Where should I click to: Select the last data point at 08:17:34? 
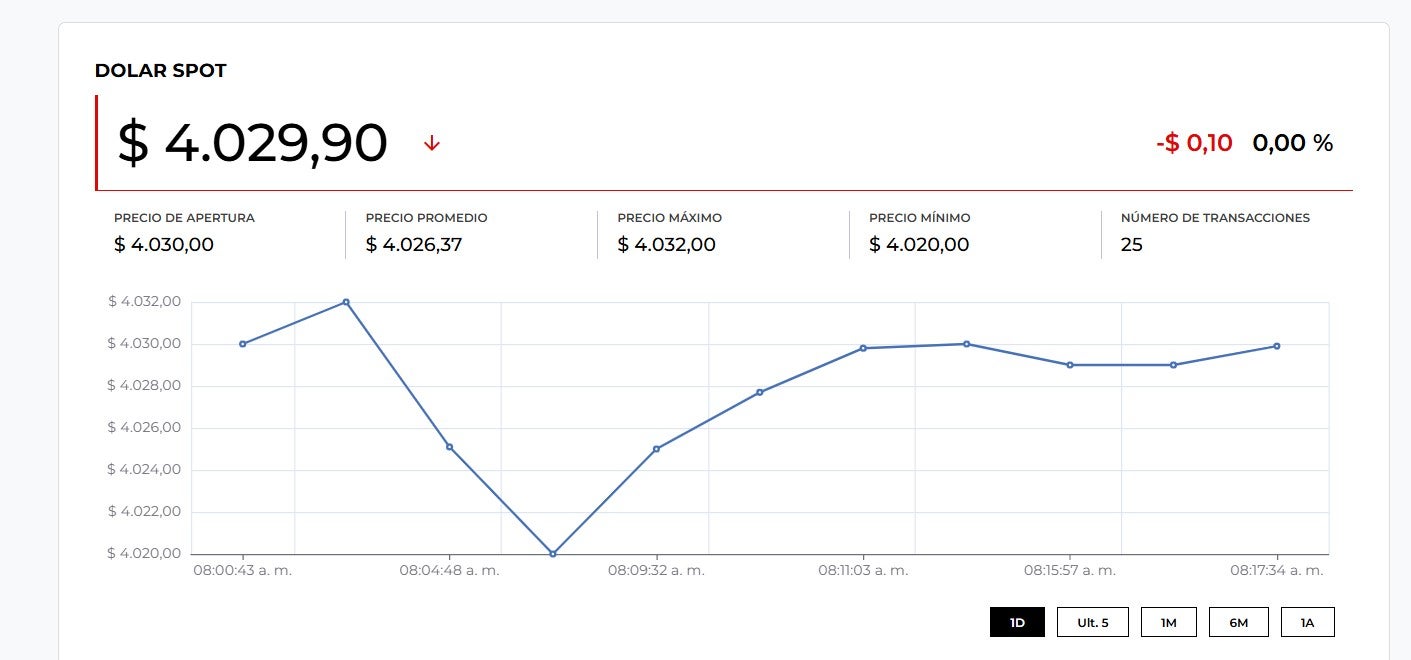[1277, 346]
